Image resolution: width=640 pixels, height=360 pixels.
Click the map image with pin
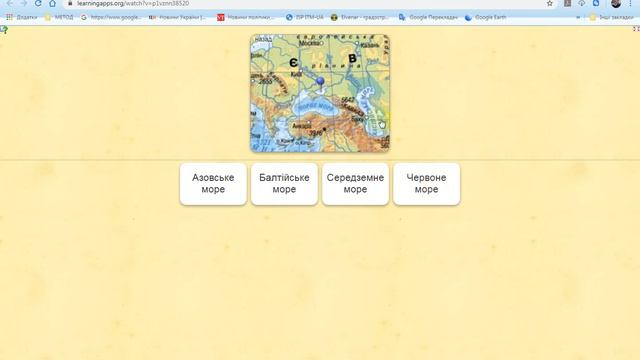coord(320,93)
